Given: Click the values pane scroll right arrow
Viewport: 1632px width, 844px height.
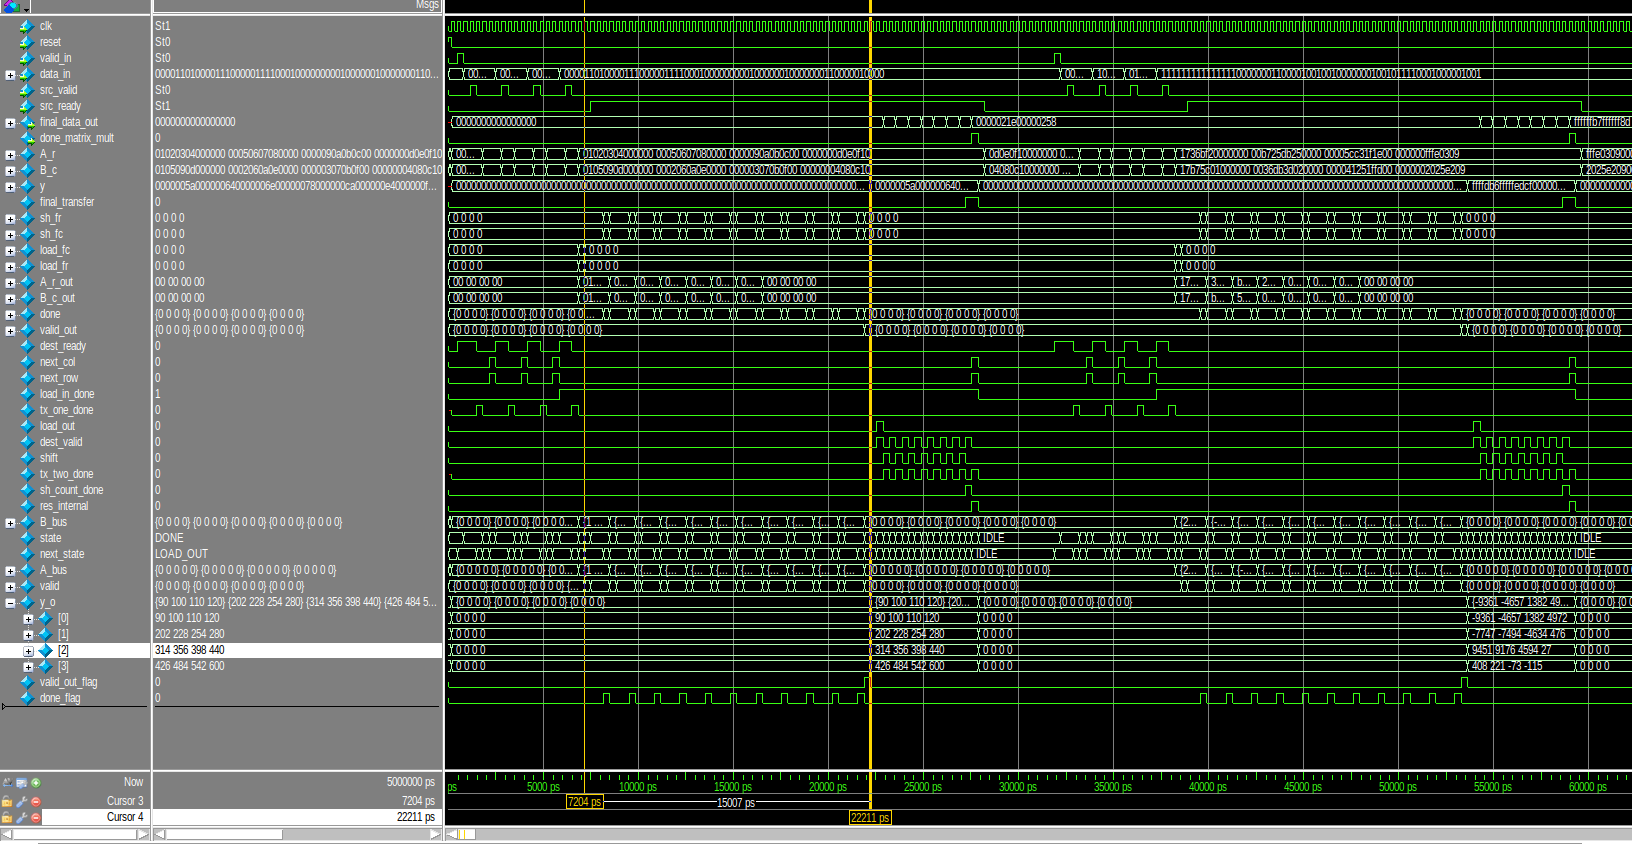Looking at the screenshot, I should 435,834.
